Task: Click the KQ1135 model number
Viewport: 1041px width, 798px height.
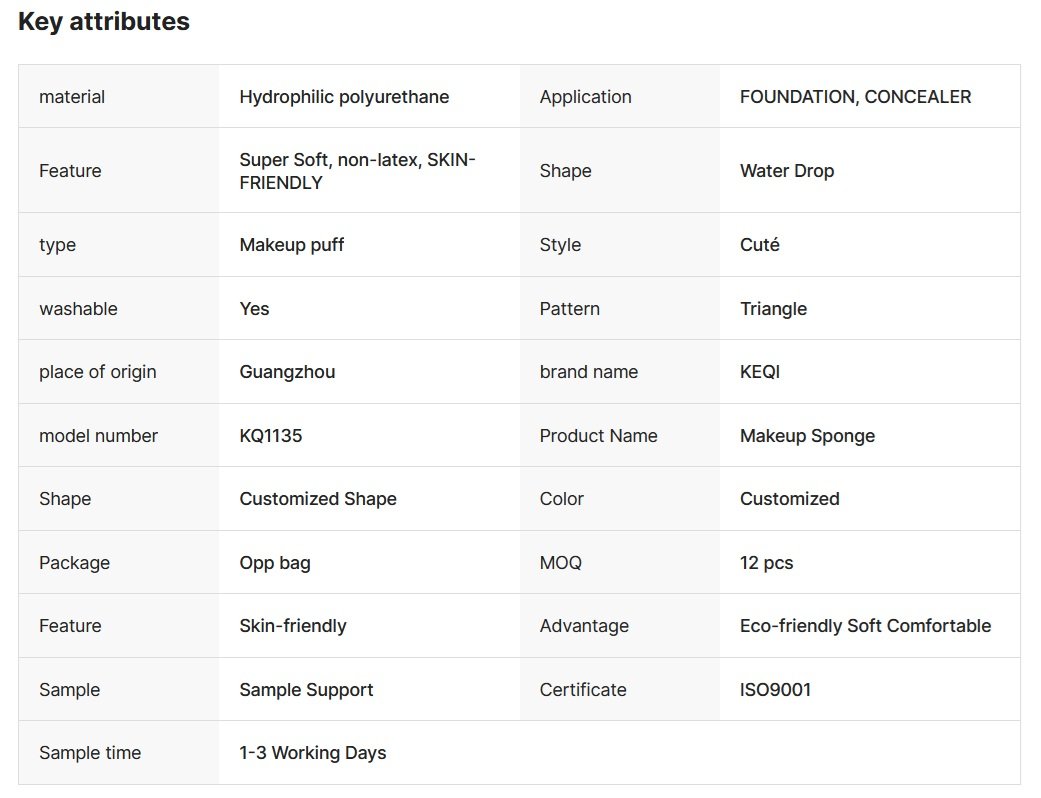Action: coord(271,436)
